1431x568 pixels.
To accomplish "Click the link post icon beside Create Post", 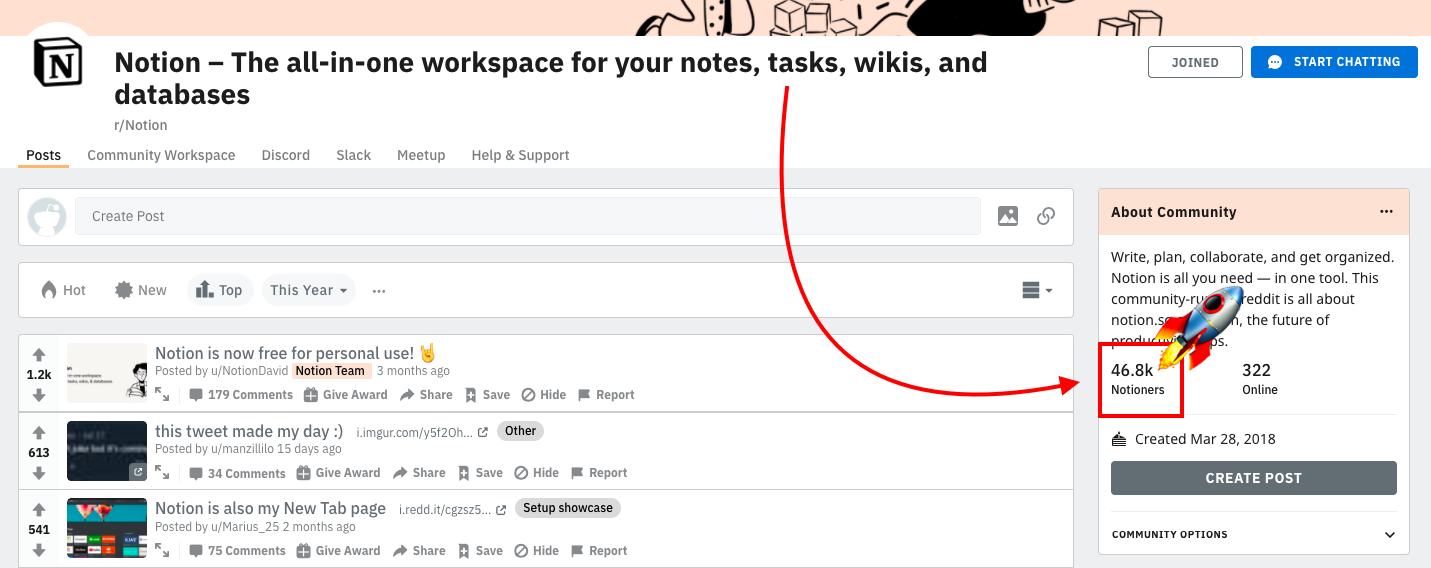I will [1046, 216].
